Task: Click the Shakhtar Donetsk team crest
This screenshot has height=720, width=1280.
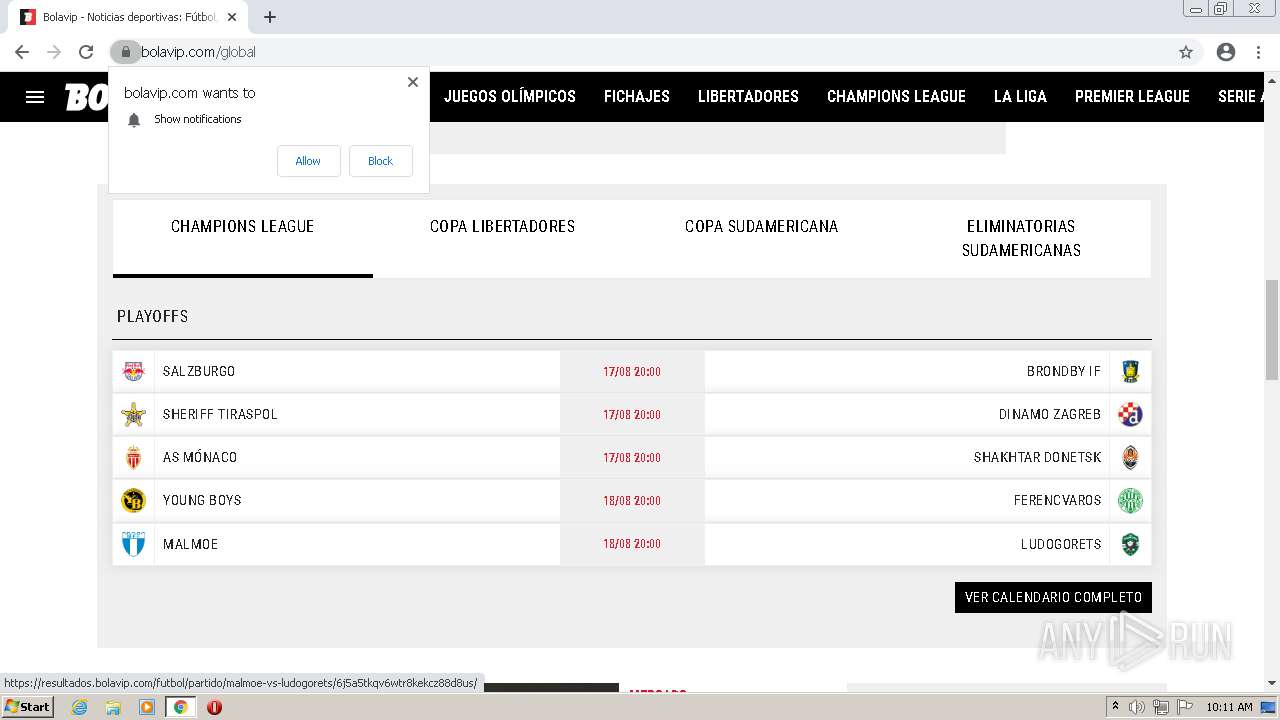Action: click(1130, 457)
